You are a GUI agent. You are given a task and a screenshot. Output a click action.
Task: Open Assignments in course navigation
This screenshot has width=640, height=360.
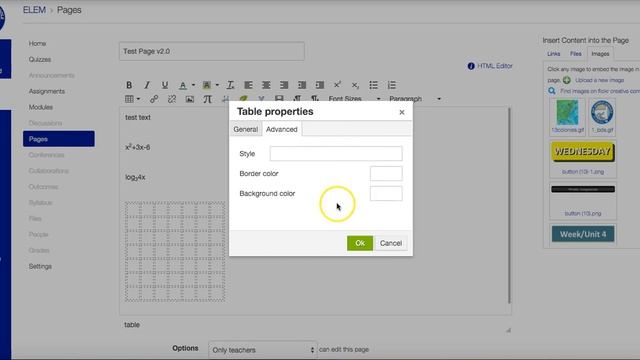click(47, 91)
